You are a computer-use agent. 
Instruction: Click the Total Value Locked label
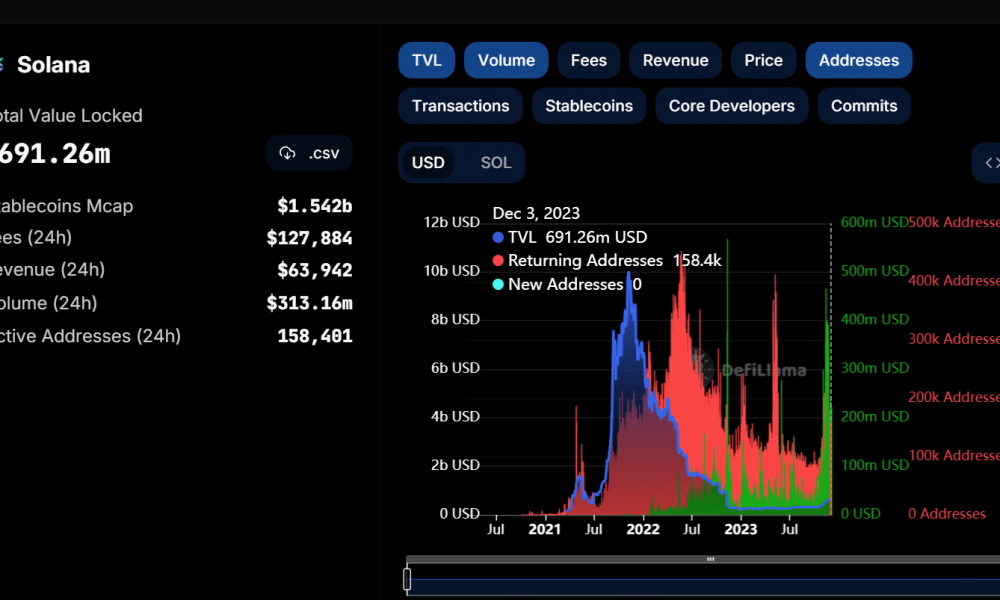tap(71, 115)
